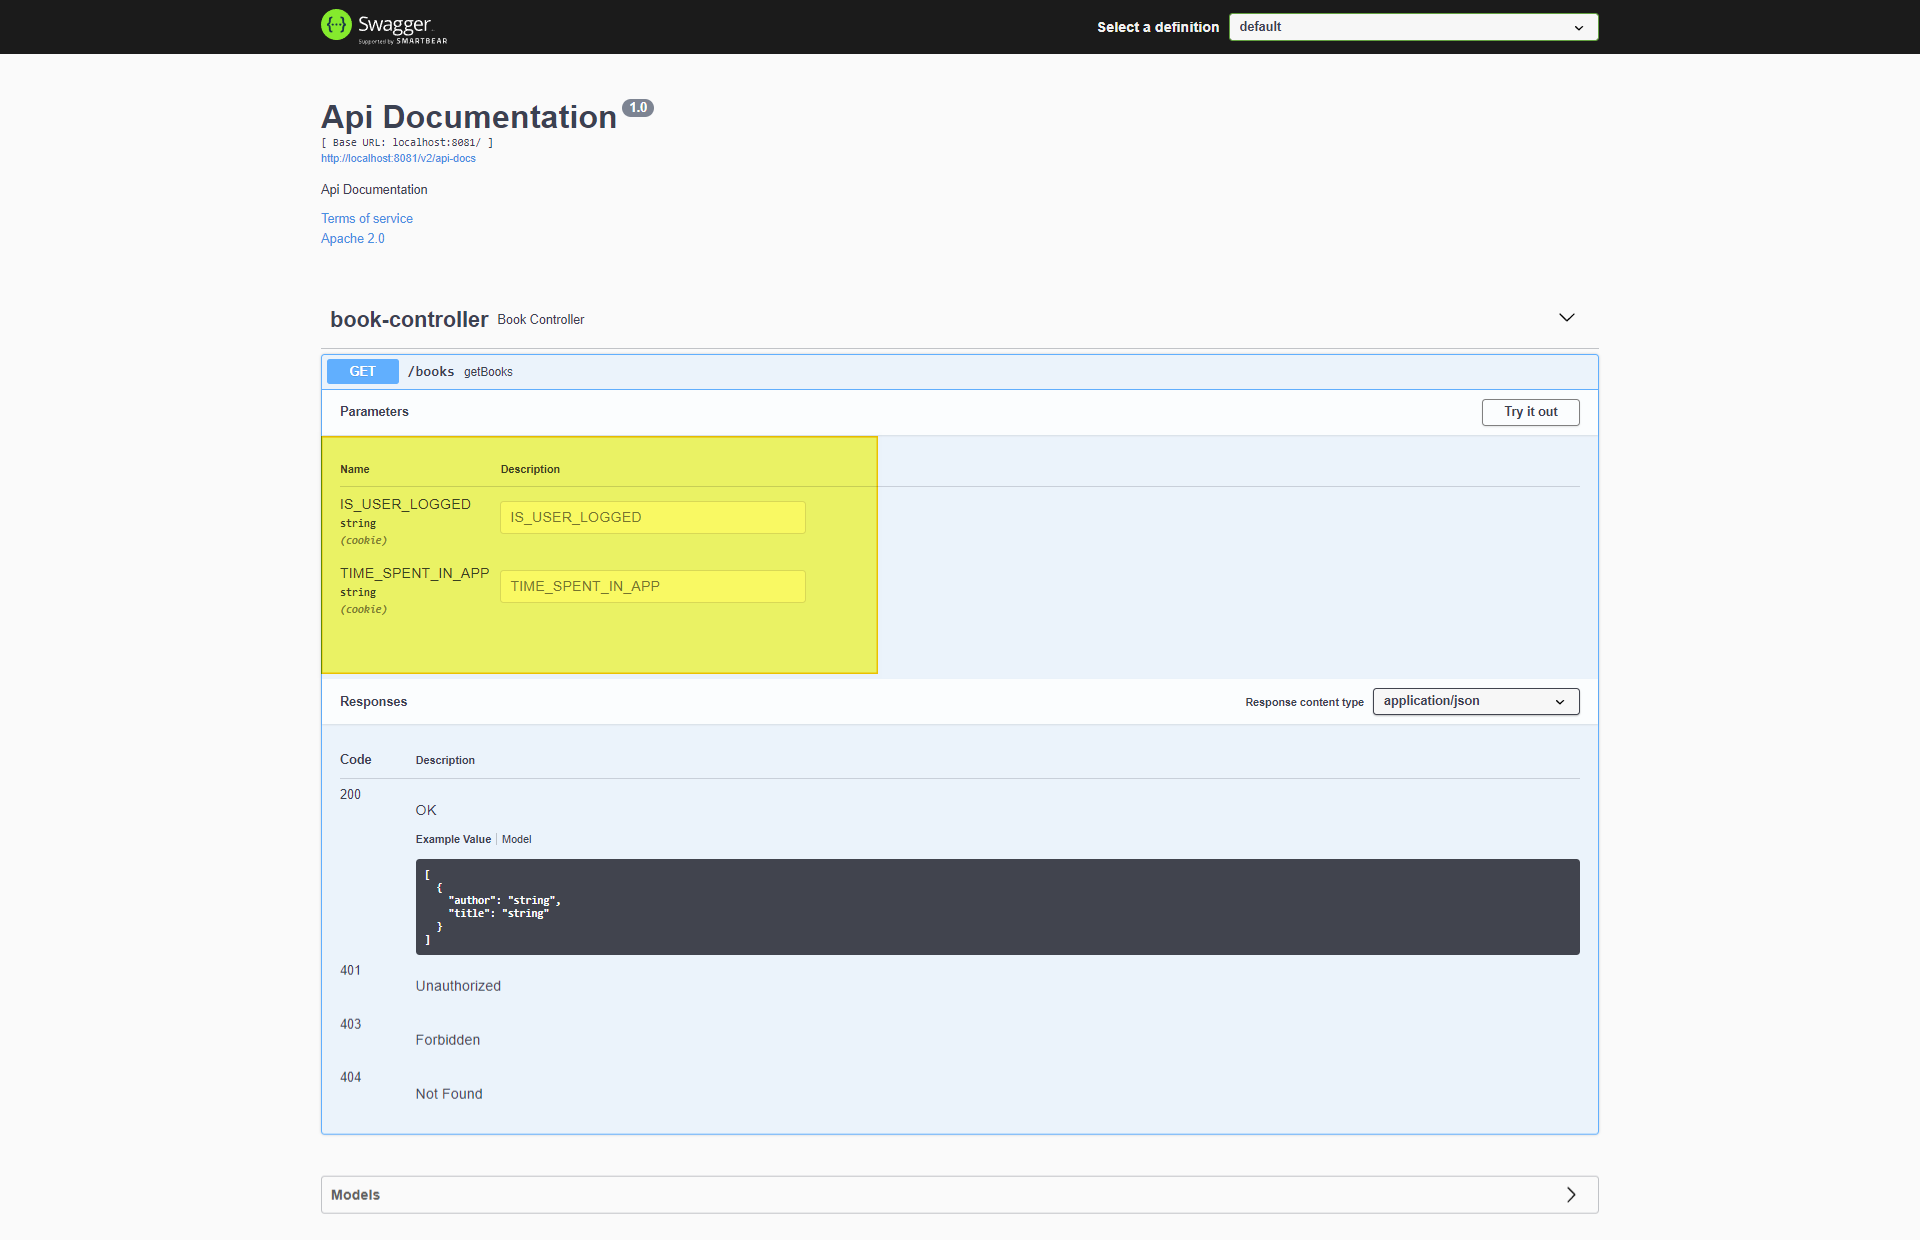Collapse the book-controller section chevron
This screenshot has height=1241, width=1920.
1566,318
